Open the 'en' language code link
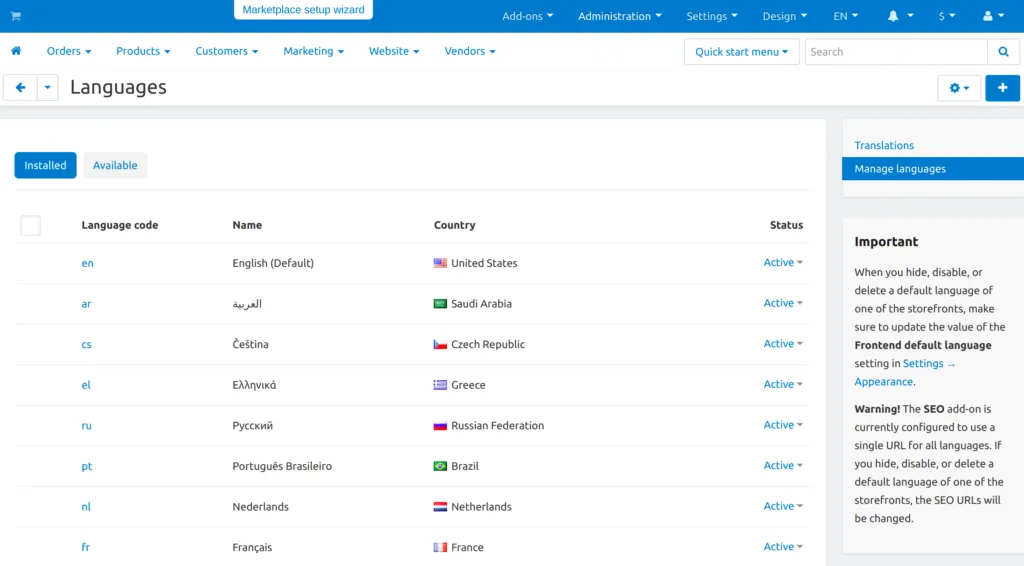The image size is (1024, 566). [x=88, y=263]
